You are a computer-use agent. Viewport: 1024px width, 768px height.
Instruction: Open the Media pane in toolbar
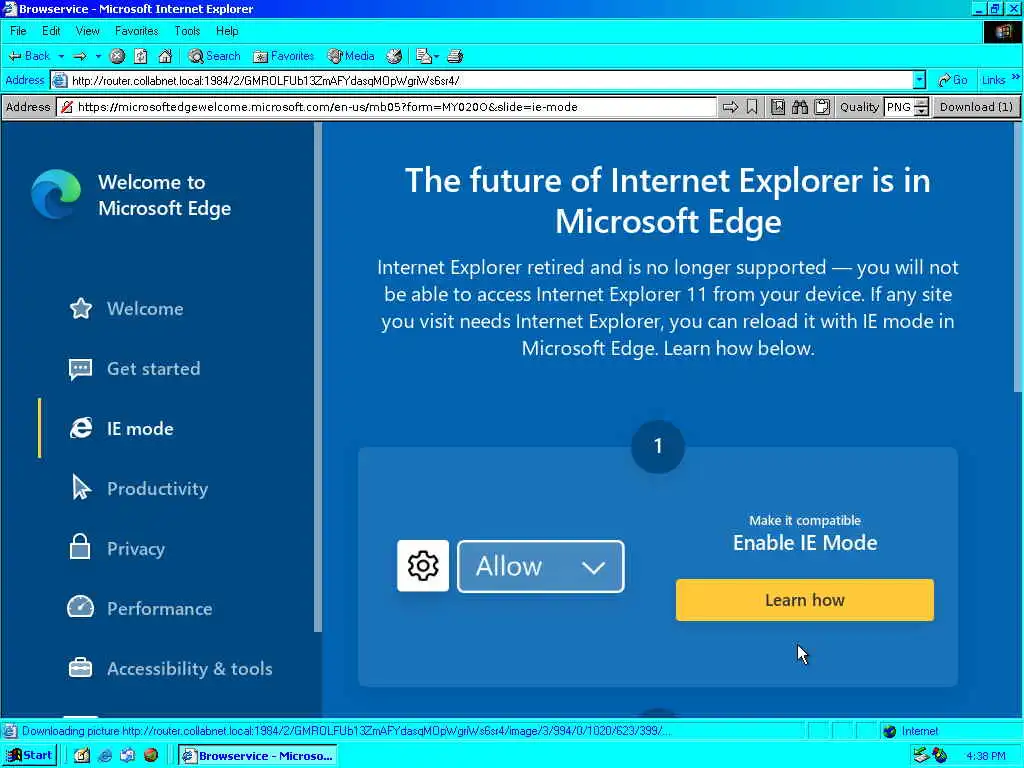click(x=351, y=56)
